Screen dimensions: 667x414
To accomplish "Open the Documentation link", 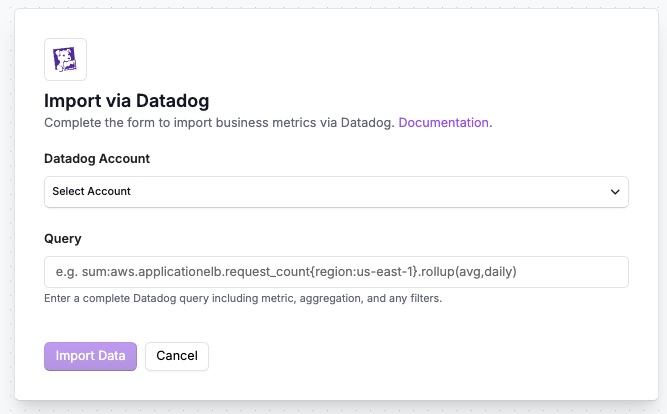I will [x=444, y=123].
